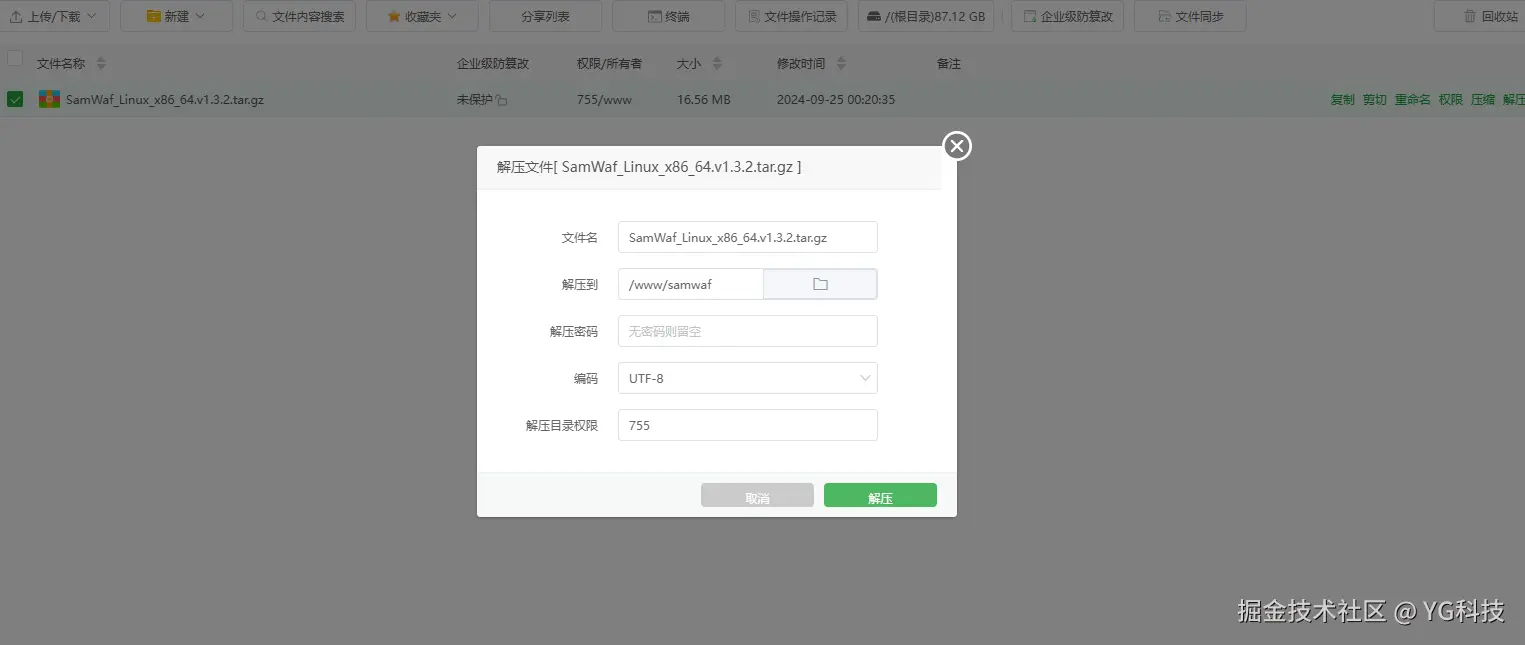Click the green 解压 button
Image resolution: width=1525 pixels, height=645 pixels.
[x=880, y=496]
